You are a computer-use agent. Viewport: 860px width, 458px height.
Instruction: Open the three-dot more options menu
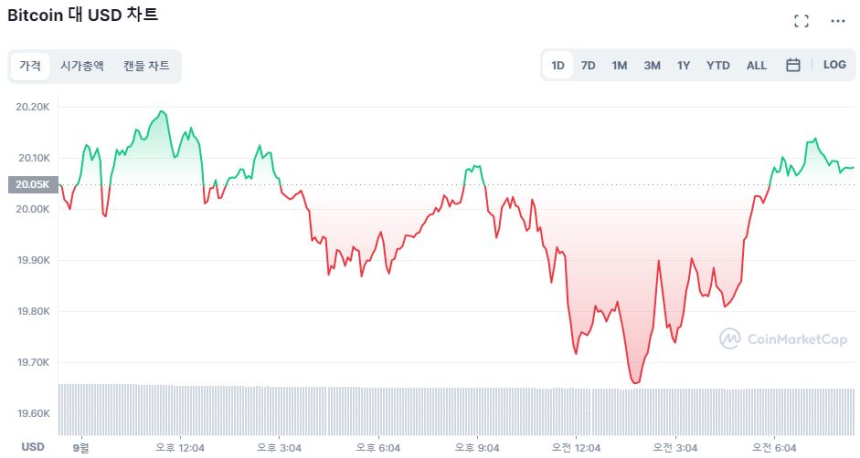[837, 21]
